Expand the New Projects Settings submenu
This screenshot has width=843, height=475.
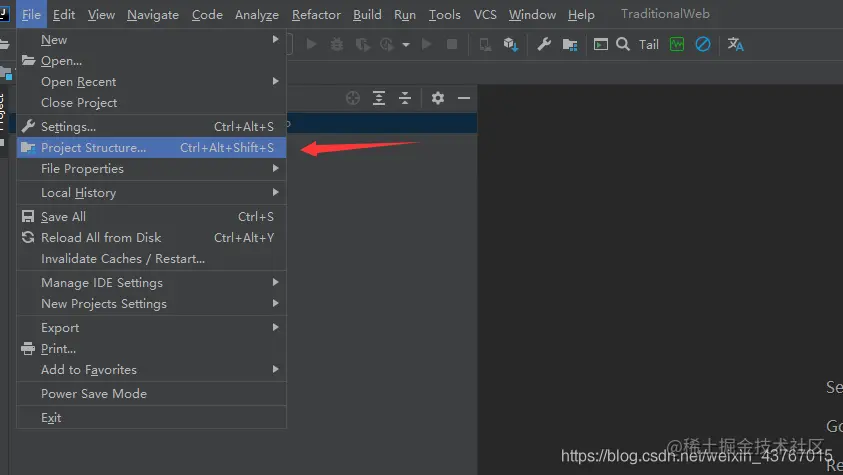click(152, 304)
